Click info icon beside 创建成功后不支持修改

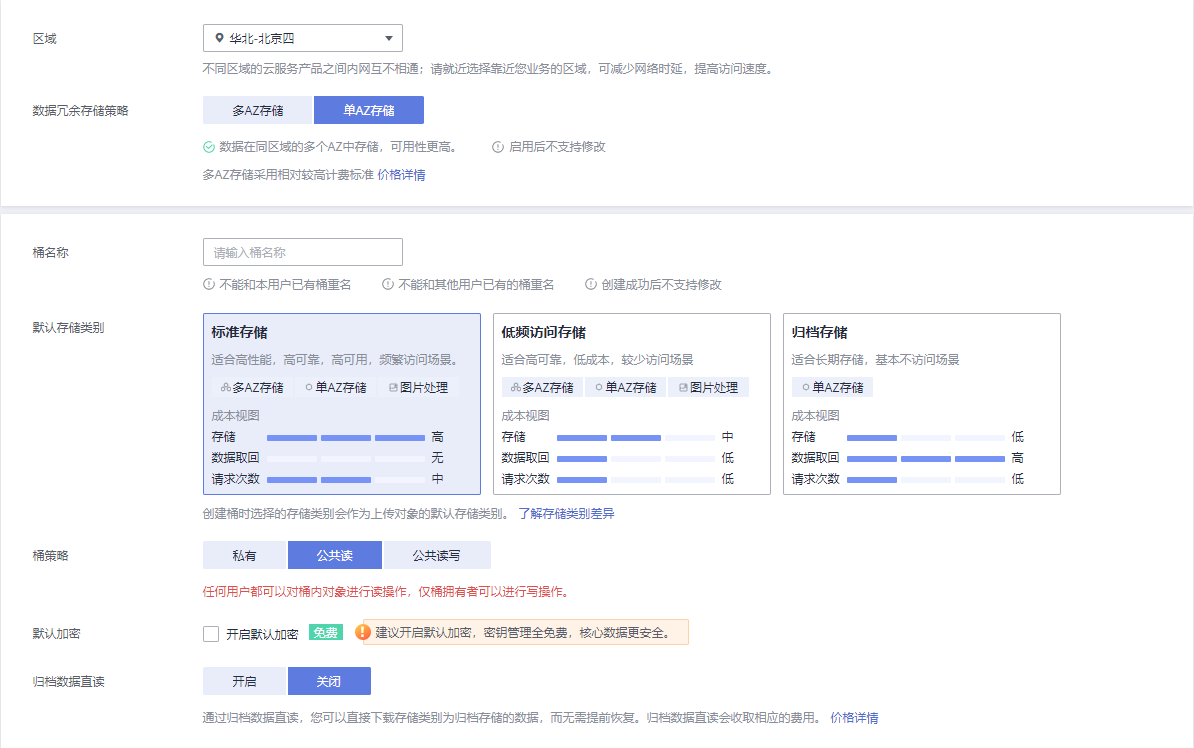(591, 285)
